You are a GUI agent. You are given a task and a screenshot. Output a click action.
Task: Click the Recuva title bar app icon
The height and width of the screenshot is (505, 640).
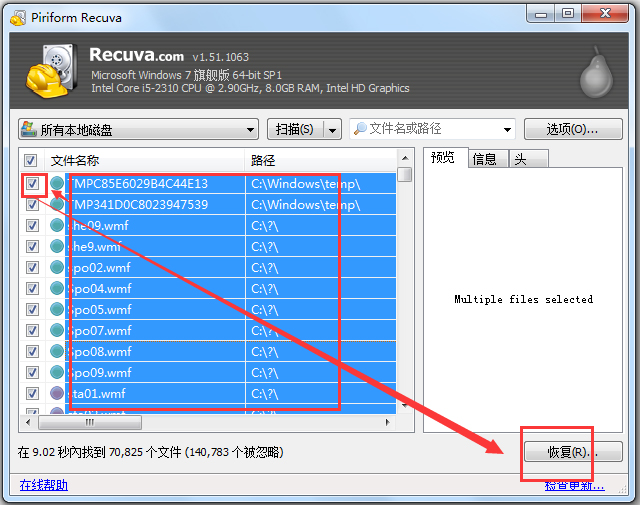pyautogui.click(x=18, y=18)
